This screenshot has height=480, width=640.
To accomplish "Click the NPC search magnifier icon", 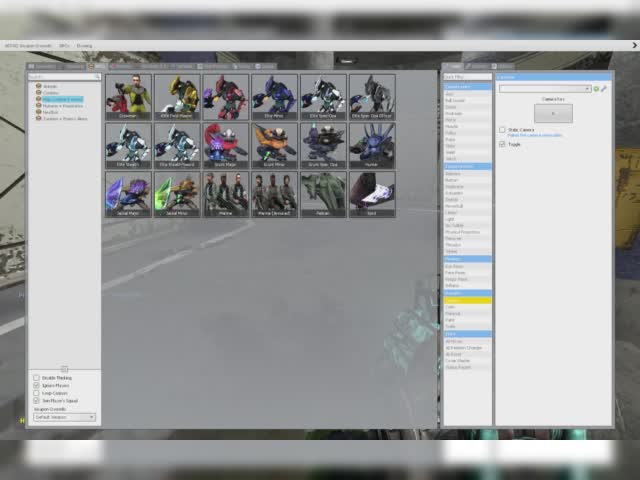I will pyautogui.click(x=97, y=76).
